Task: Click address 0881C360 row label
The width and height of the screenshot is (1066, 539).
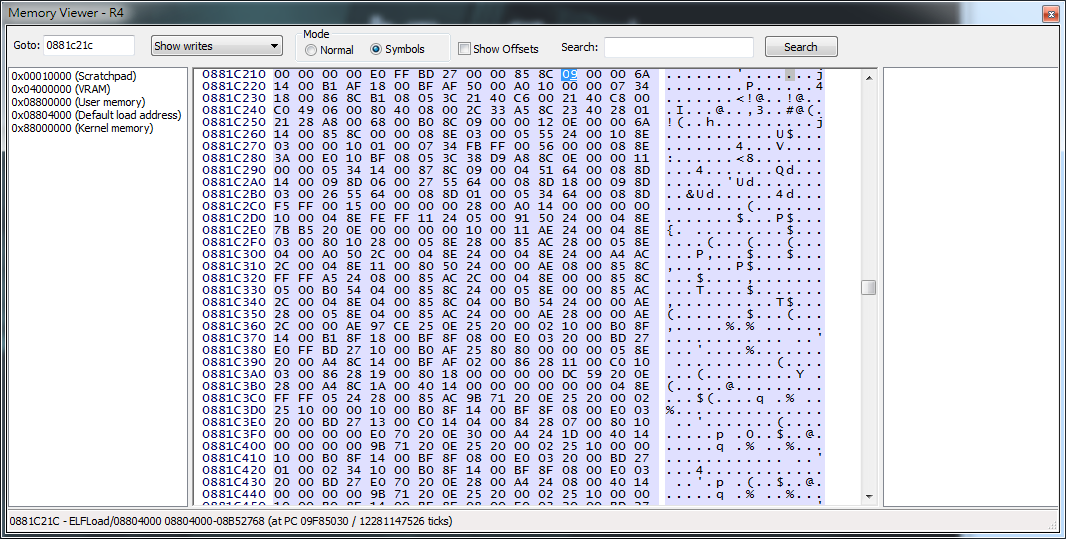Action: coord(234,326)
